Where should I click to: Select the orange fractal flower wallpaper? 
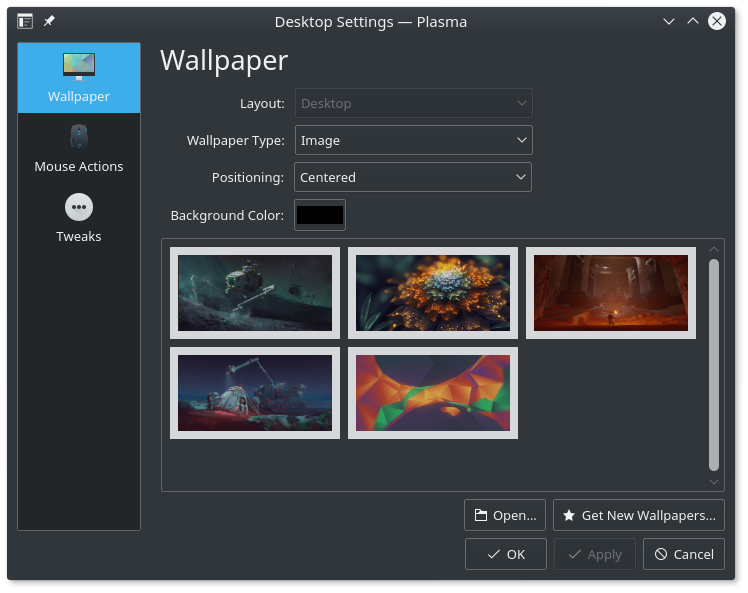pyautogui.click(x=433, y=292)
